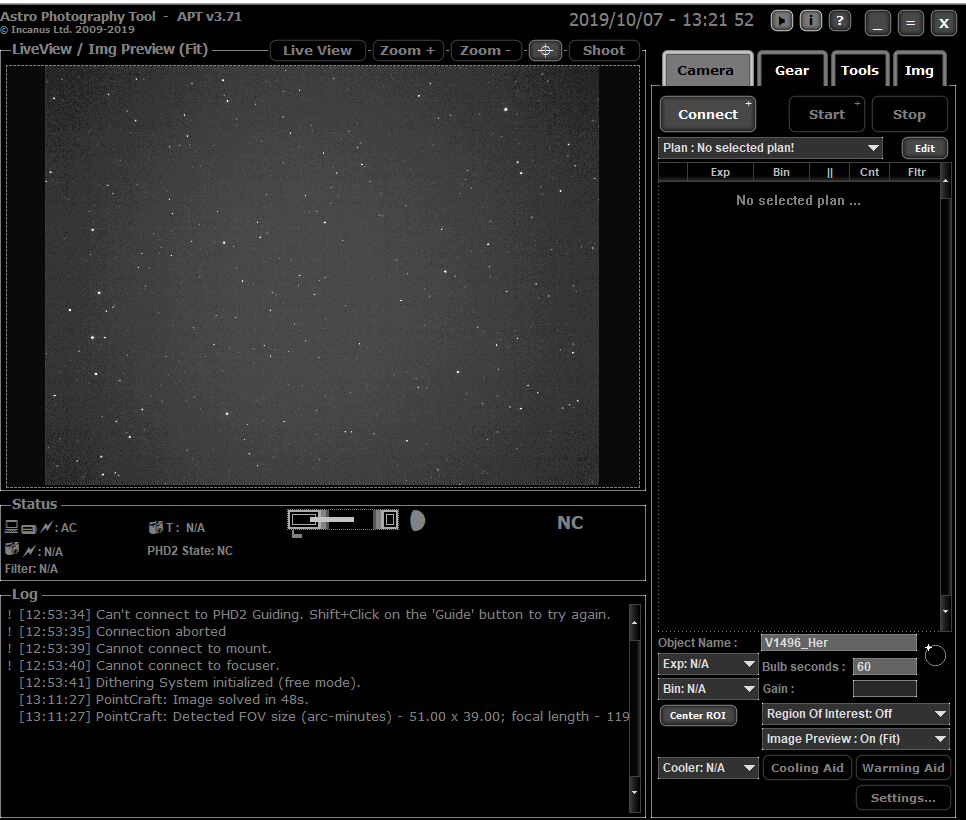Screen dimensions: 966x820
Task: Open the Cooler N/A dropdown
Action: pyautogui.click(x=708, y=768)
